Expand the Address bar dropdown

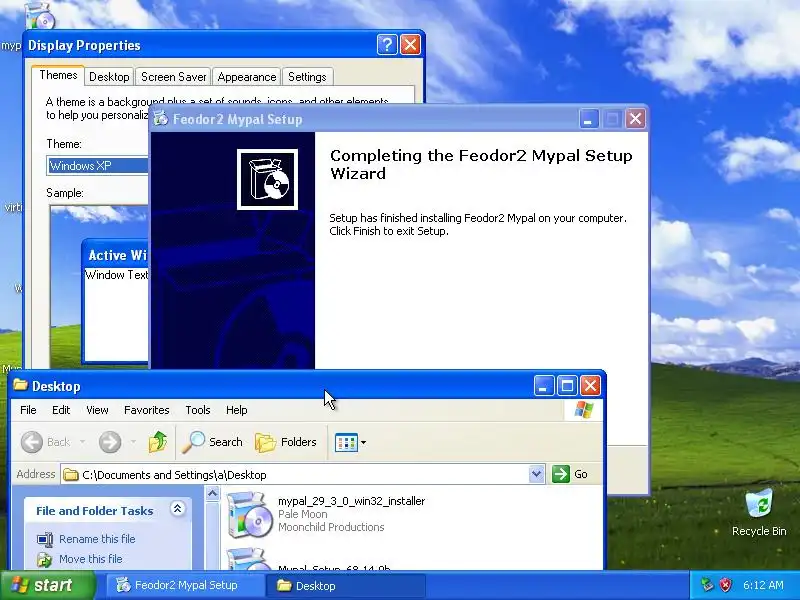536,474
